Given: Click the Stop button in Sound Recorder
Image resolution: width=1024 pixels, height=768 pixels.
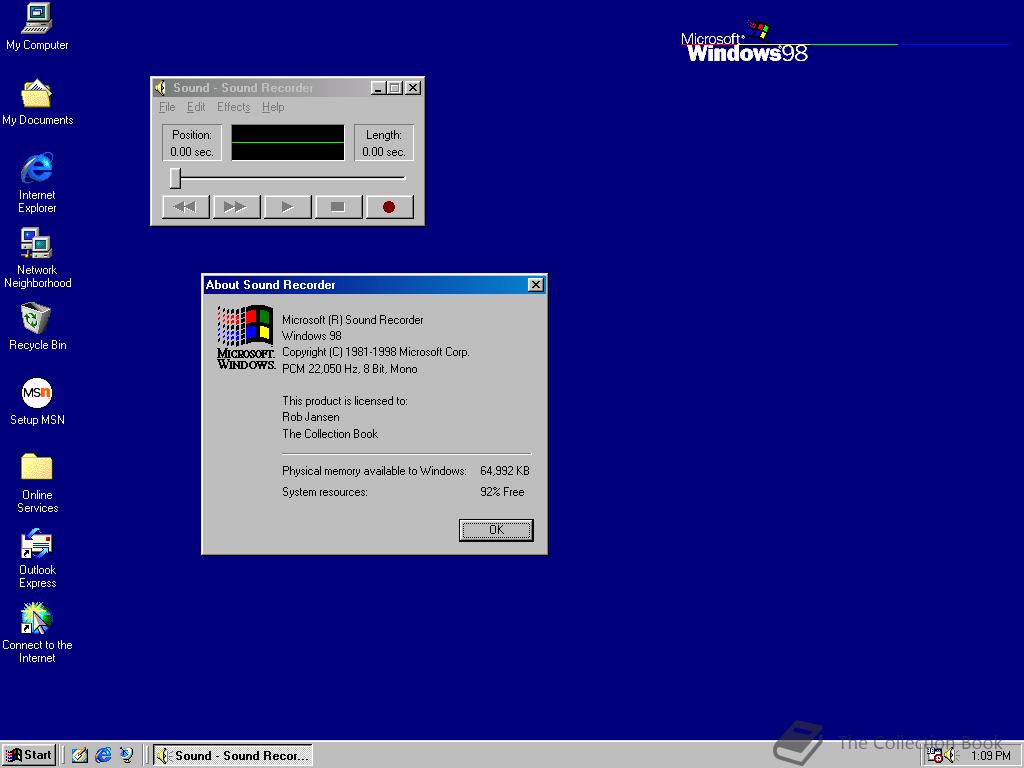Looking at the screenshot, I should (338, 207).
